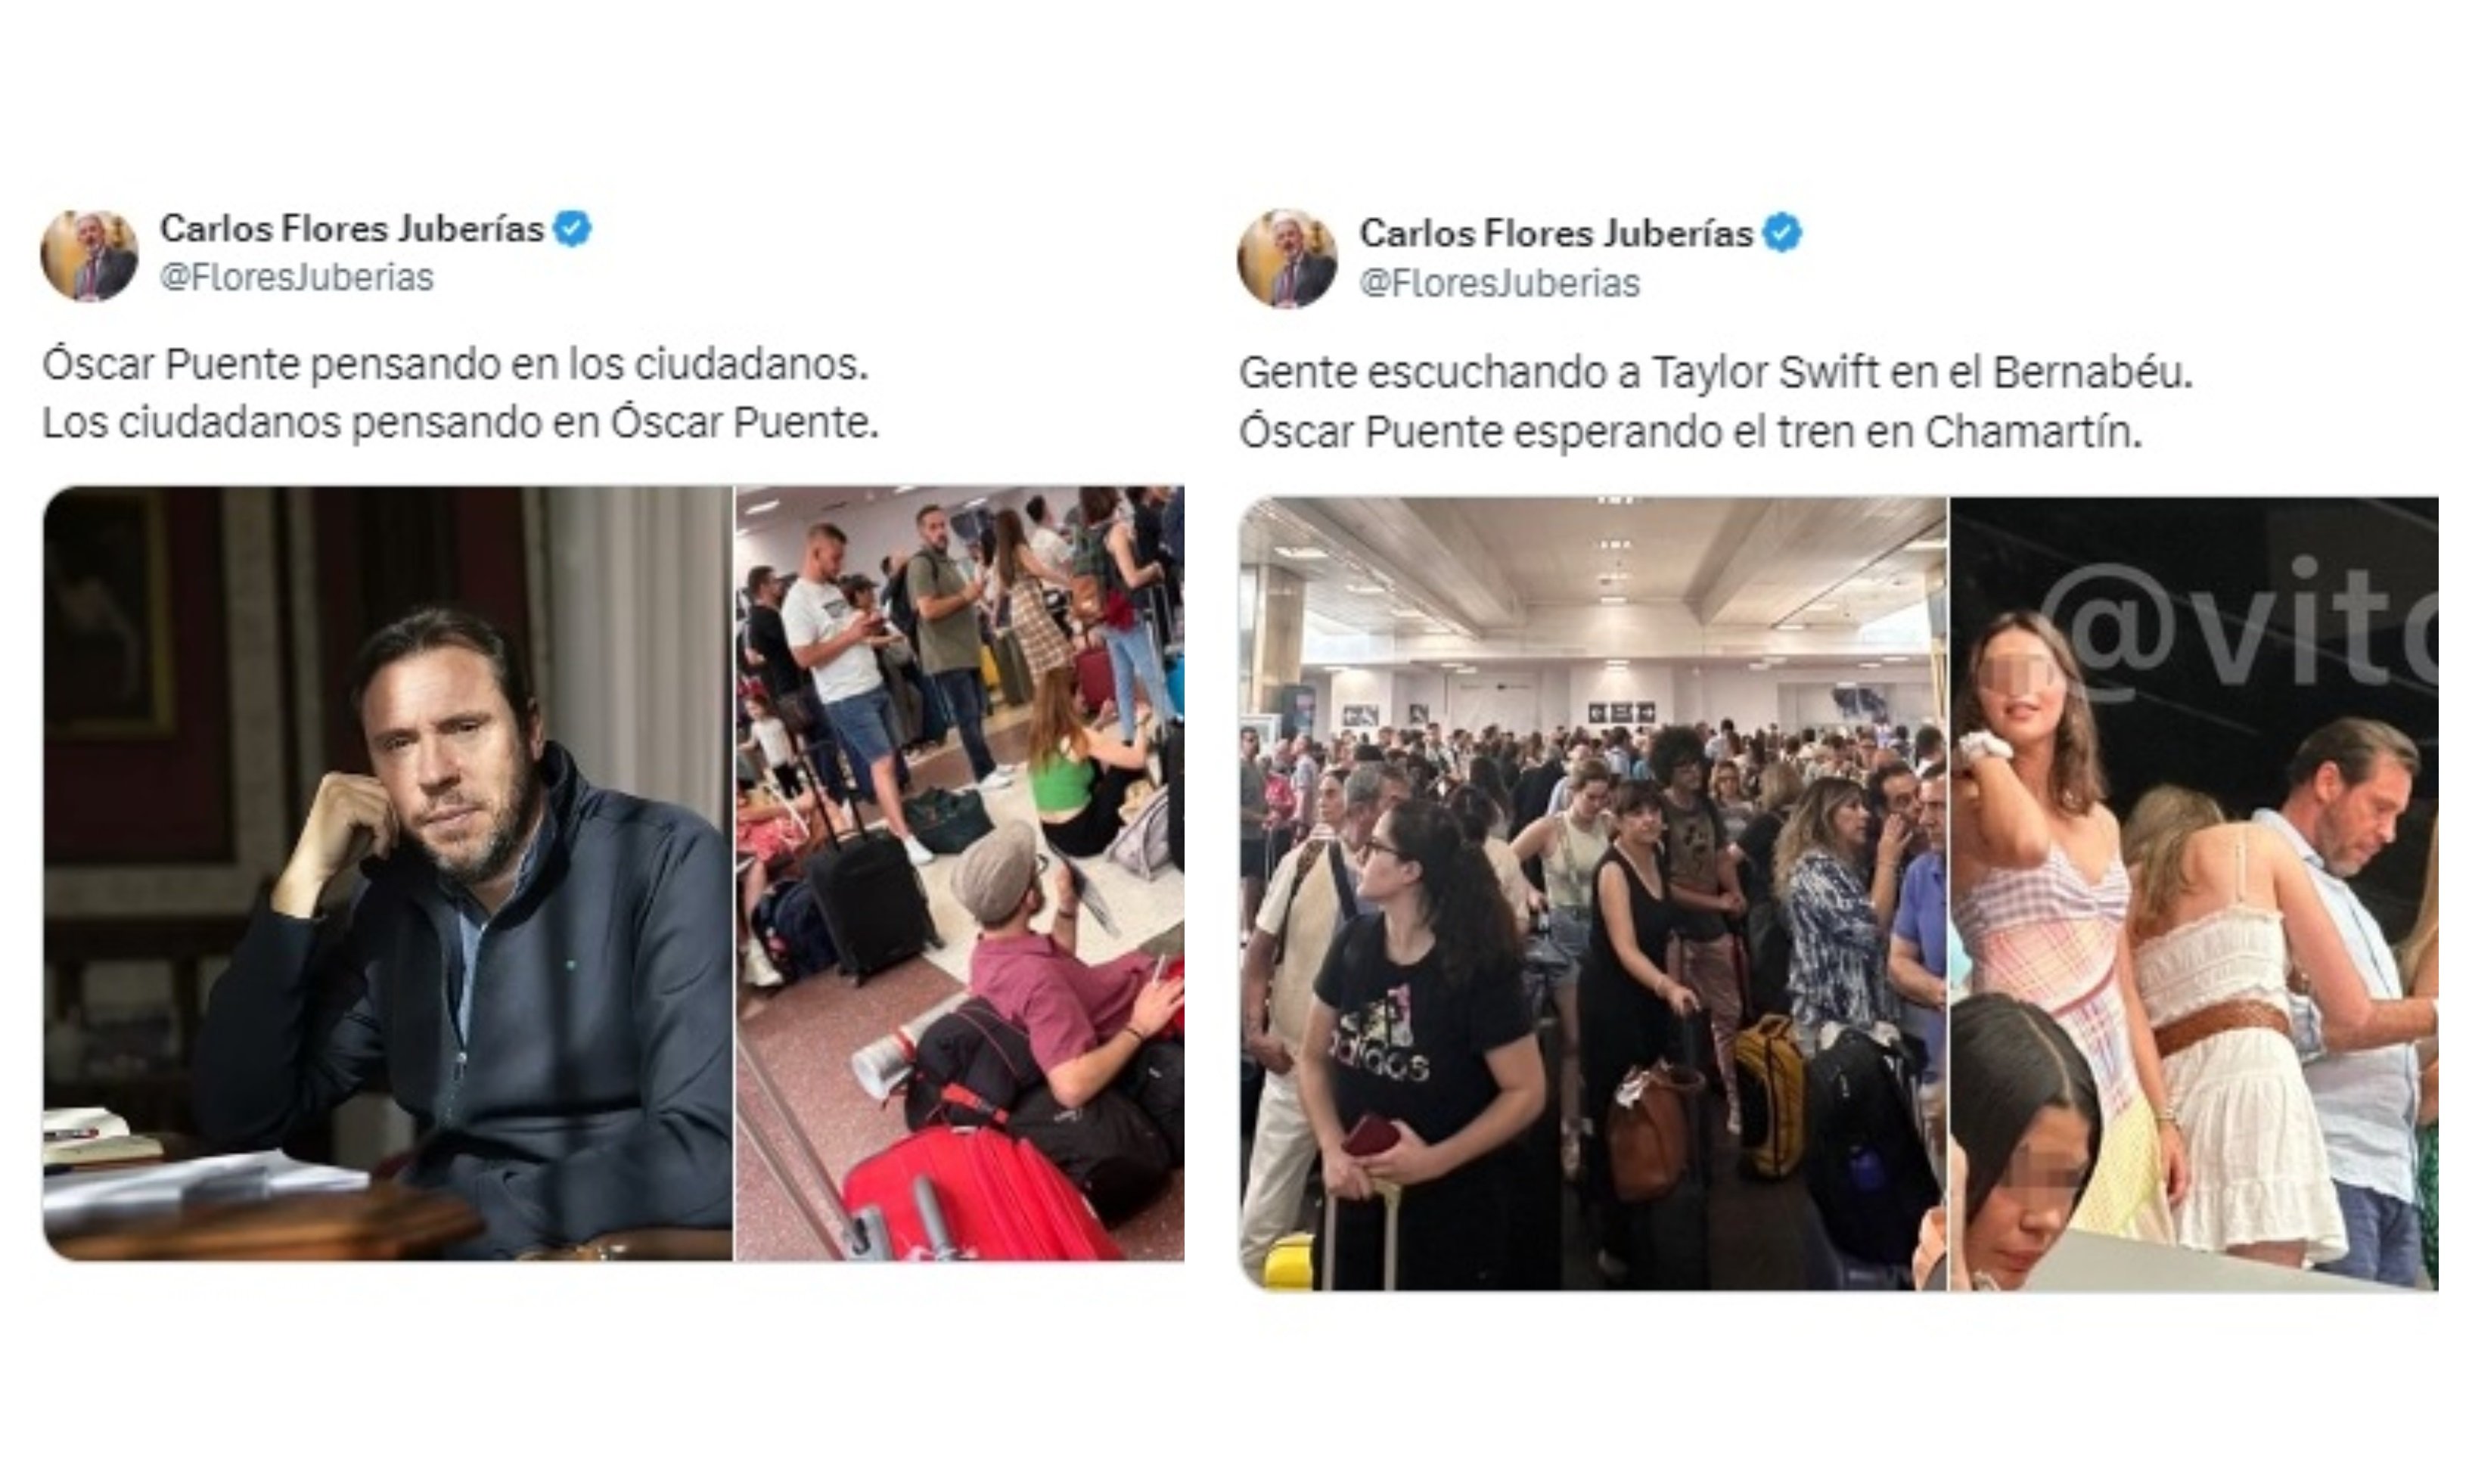This screenshot has width=2469, height=1484.
Task: Open Carlos Flores Juberías name in right tweet
Action: [1555, 233]
